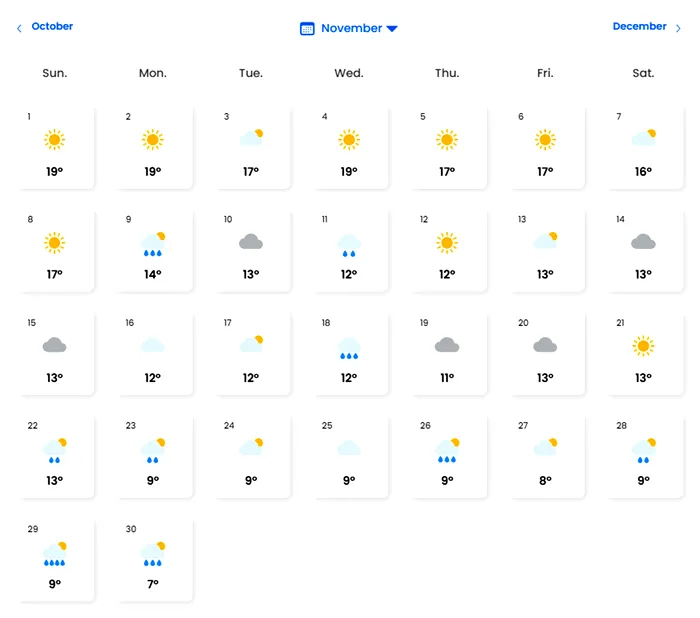The image size is (700, 618).
Task: Click the right chevron after December
Action: click(x=678, y=29)
